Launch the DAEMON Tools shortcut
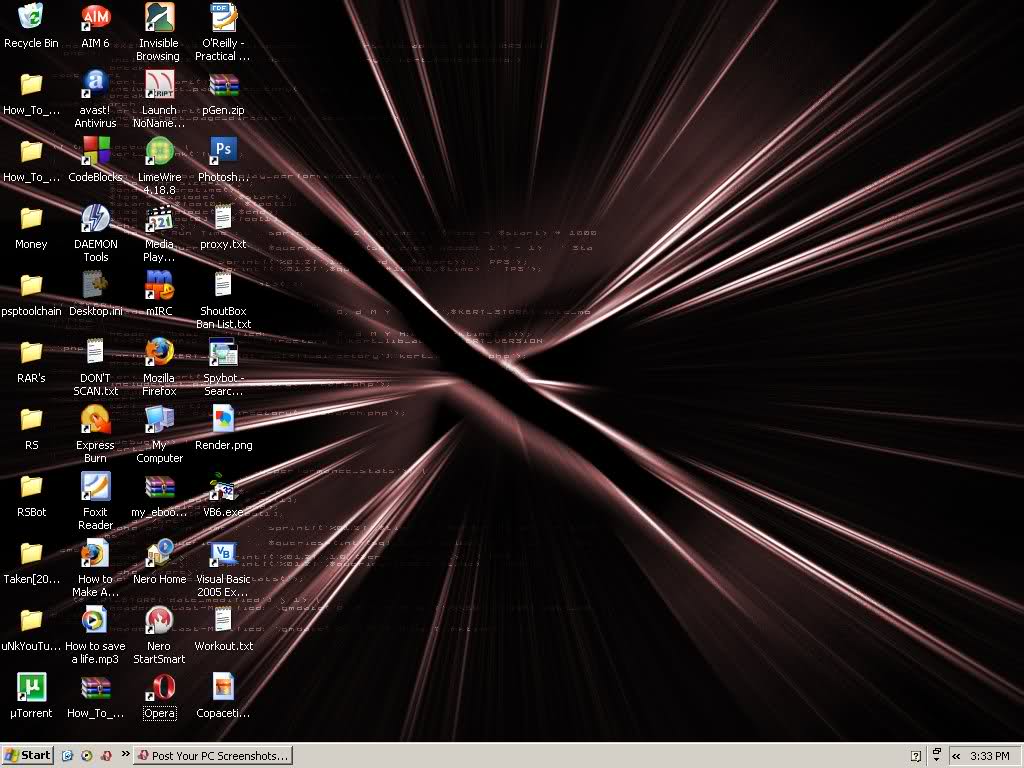 click(x=95, y=218)
